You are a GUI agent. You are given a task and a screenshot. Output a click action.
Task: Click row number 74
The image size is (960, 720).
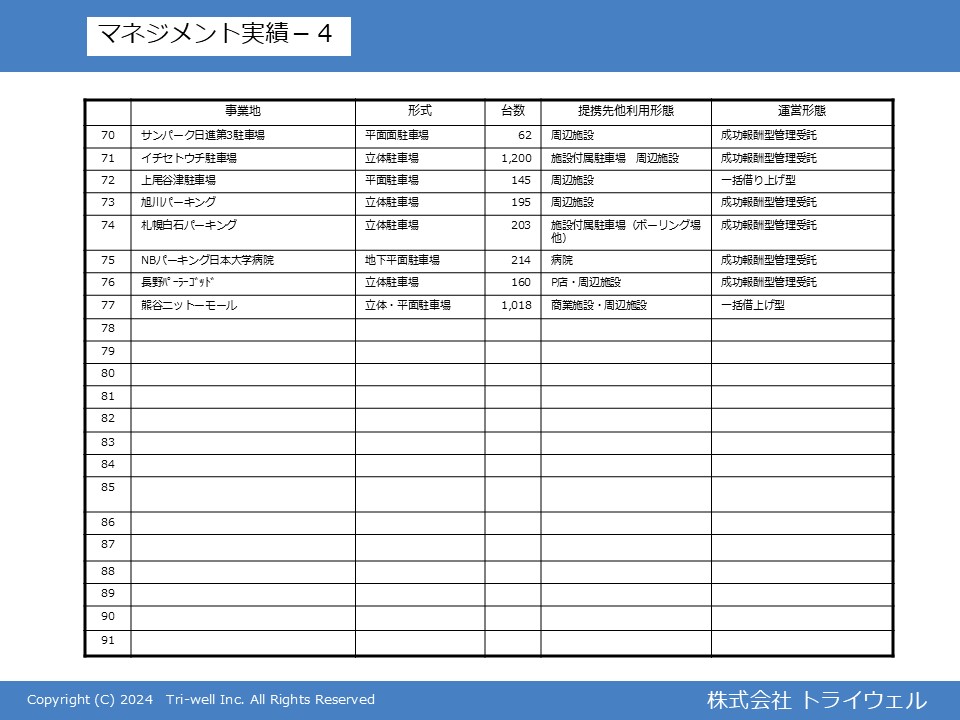point(108,225)
